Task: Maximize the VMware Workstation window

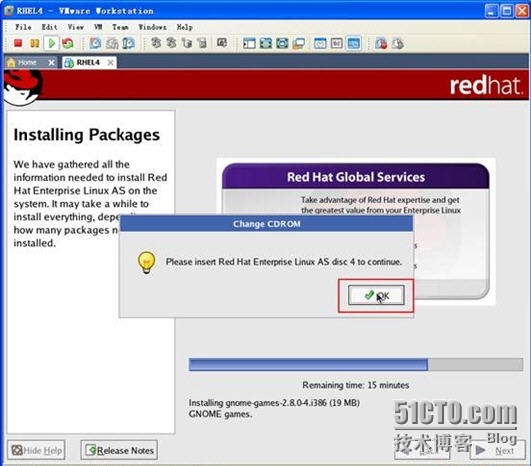Action: pyautogui.click(x=507, y=11)
